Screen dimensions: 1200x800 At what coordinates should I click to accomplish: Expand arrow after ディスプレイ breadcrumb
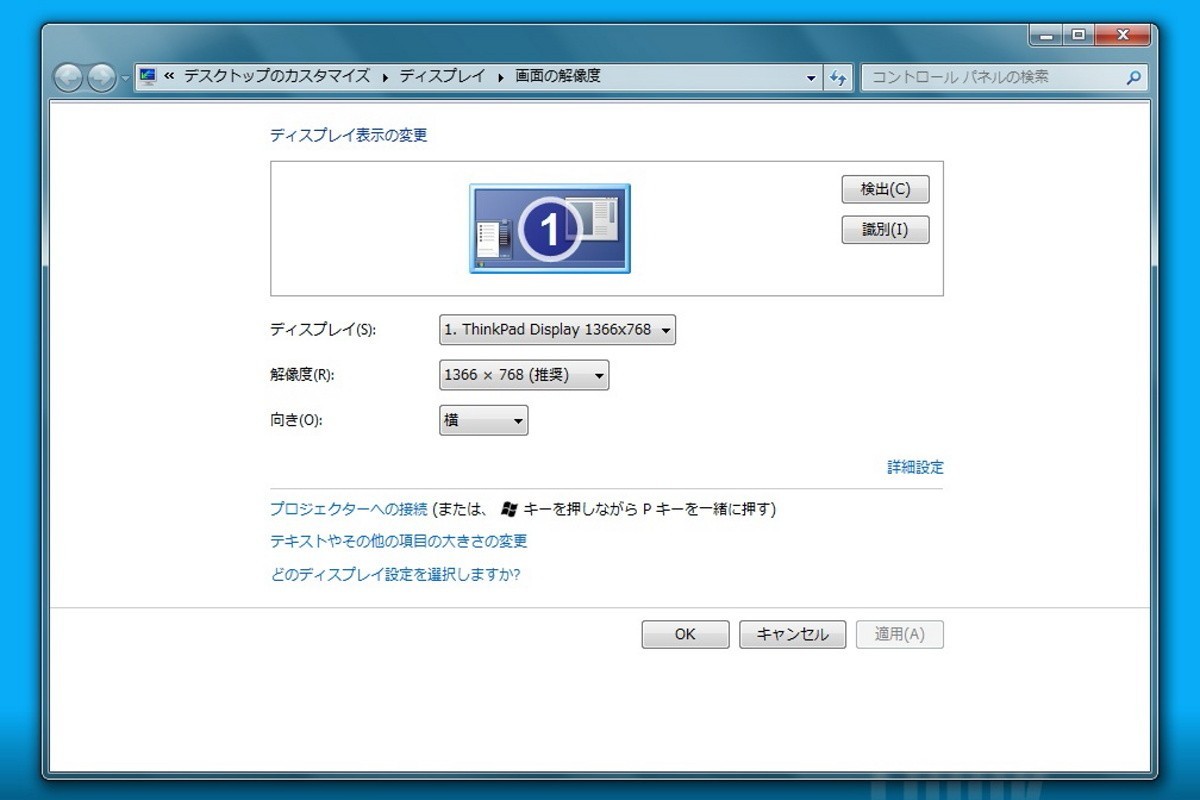point(500,77)
